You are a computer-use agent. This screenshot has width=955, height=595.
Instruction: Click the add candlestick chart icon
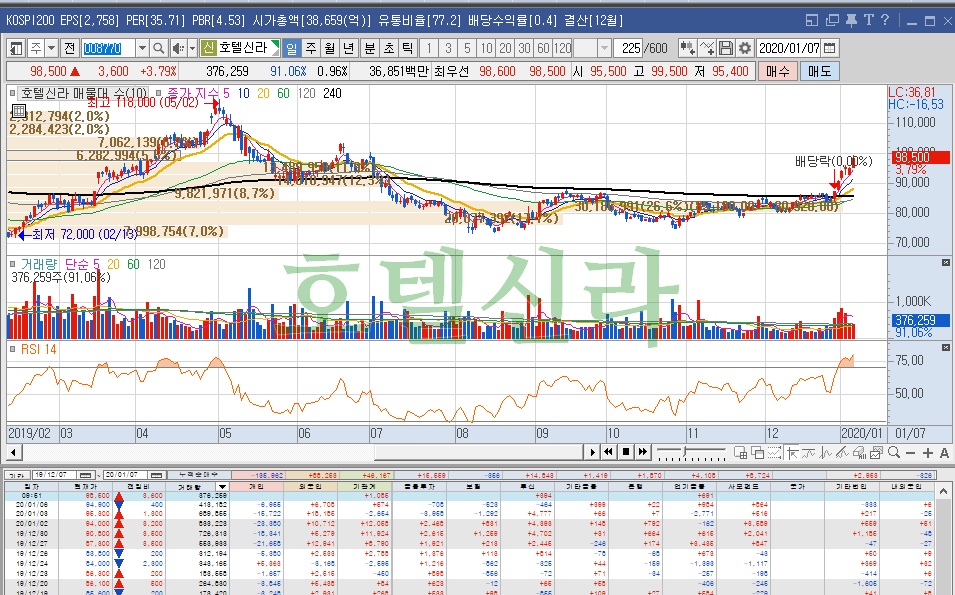point(688,48)
